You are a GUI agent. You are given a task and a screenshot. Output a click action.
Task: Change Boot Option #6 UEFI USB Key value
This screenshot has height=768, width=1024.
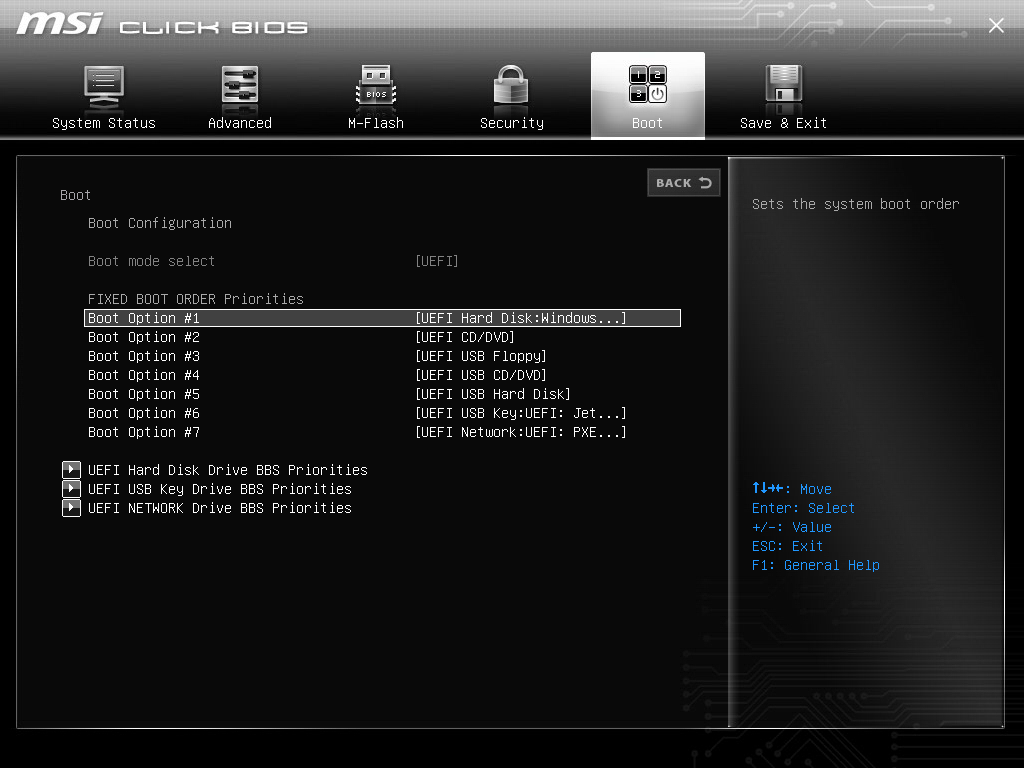520,413
